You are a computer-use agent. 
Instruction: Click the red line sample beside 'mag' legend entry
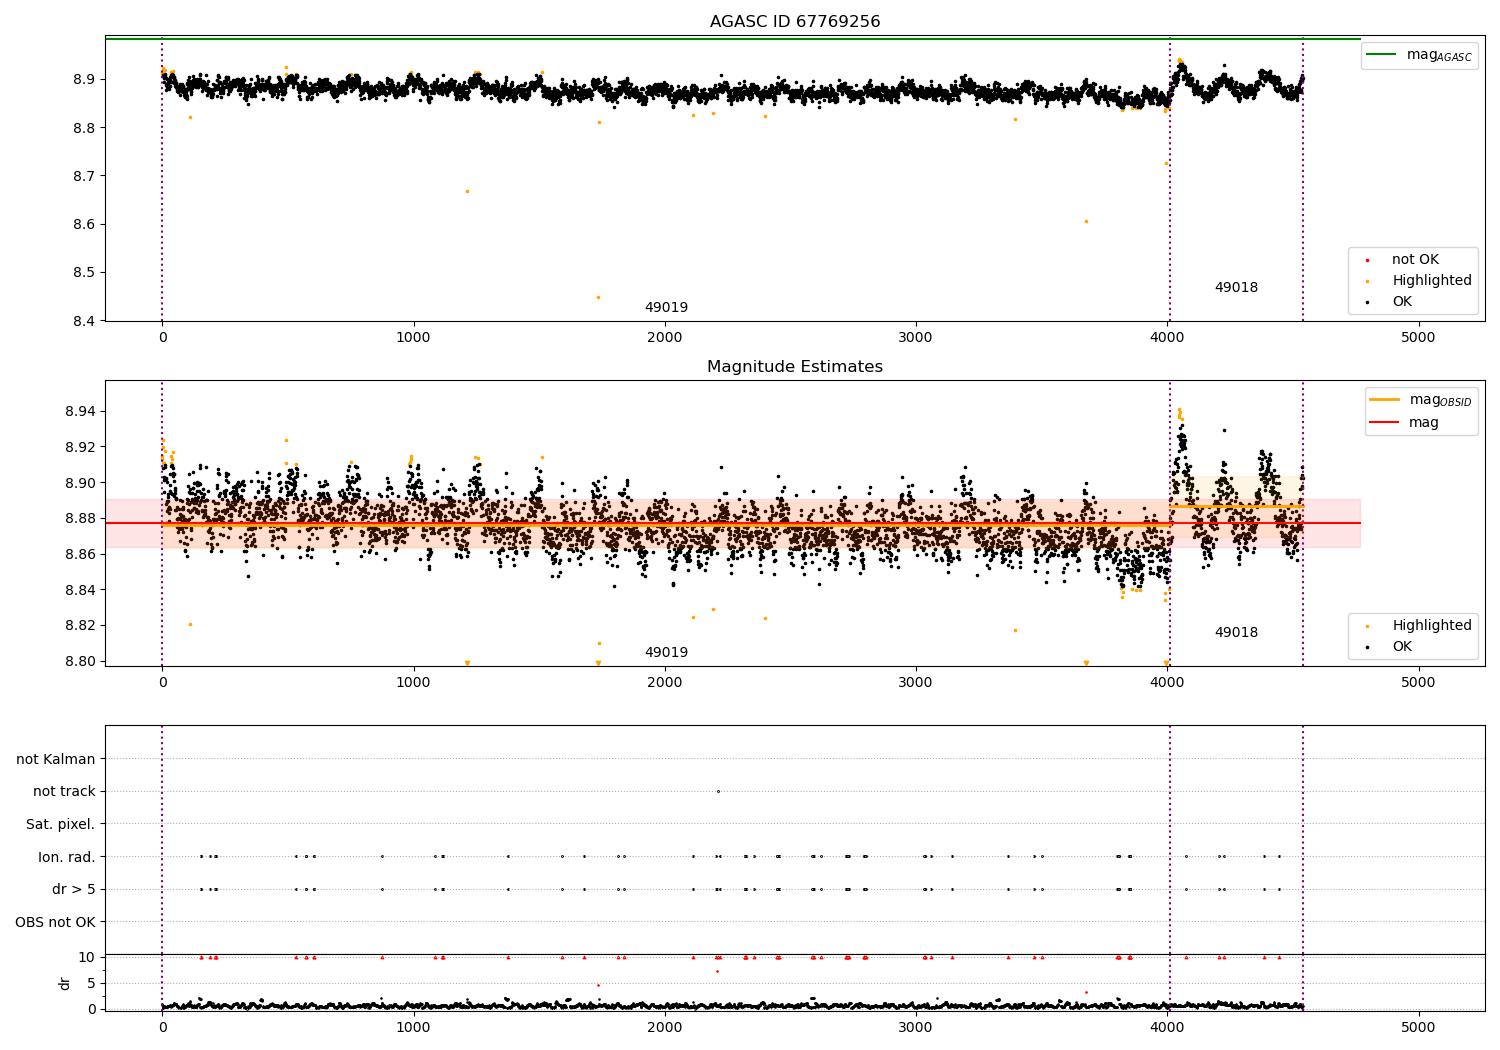pos(1385,423)
